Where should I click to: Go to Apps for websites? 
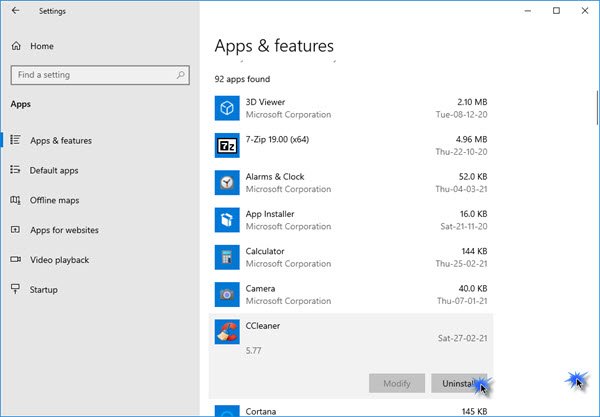point(63,230)
